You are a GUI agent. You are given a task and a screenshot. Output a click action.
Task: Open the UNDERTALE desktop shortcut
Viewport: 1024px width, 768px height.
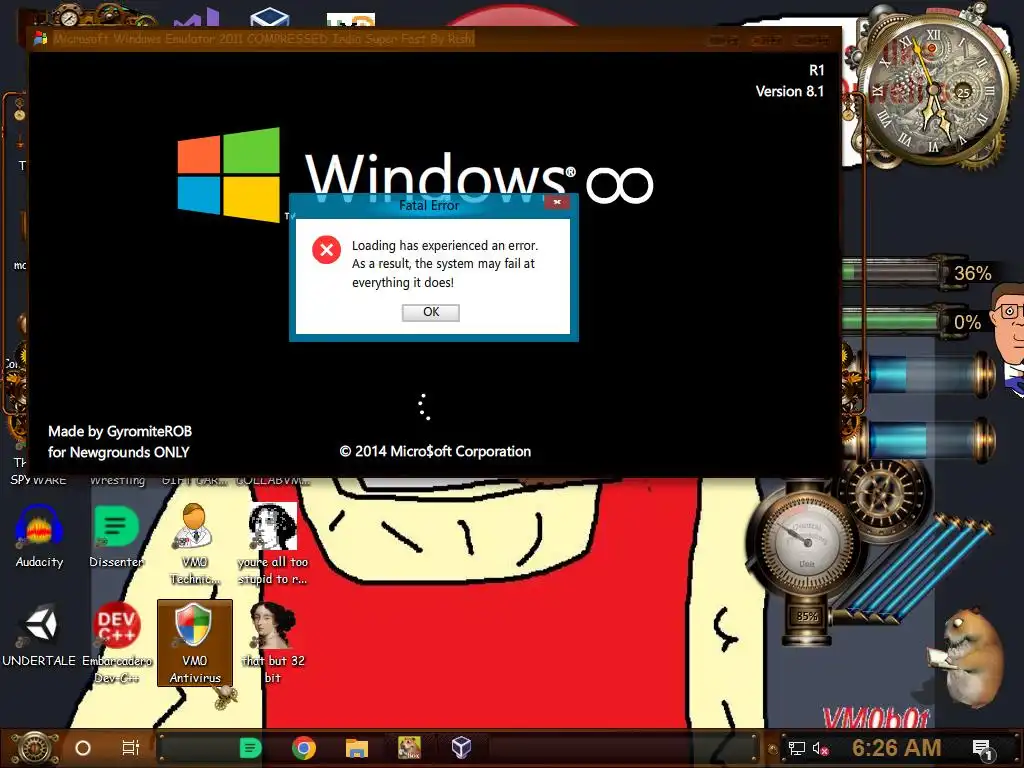coord(39,636)
